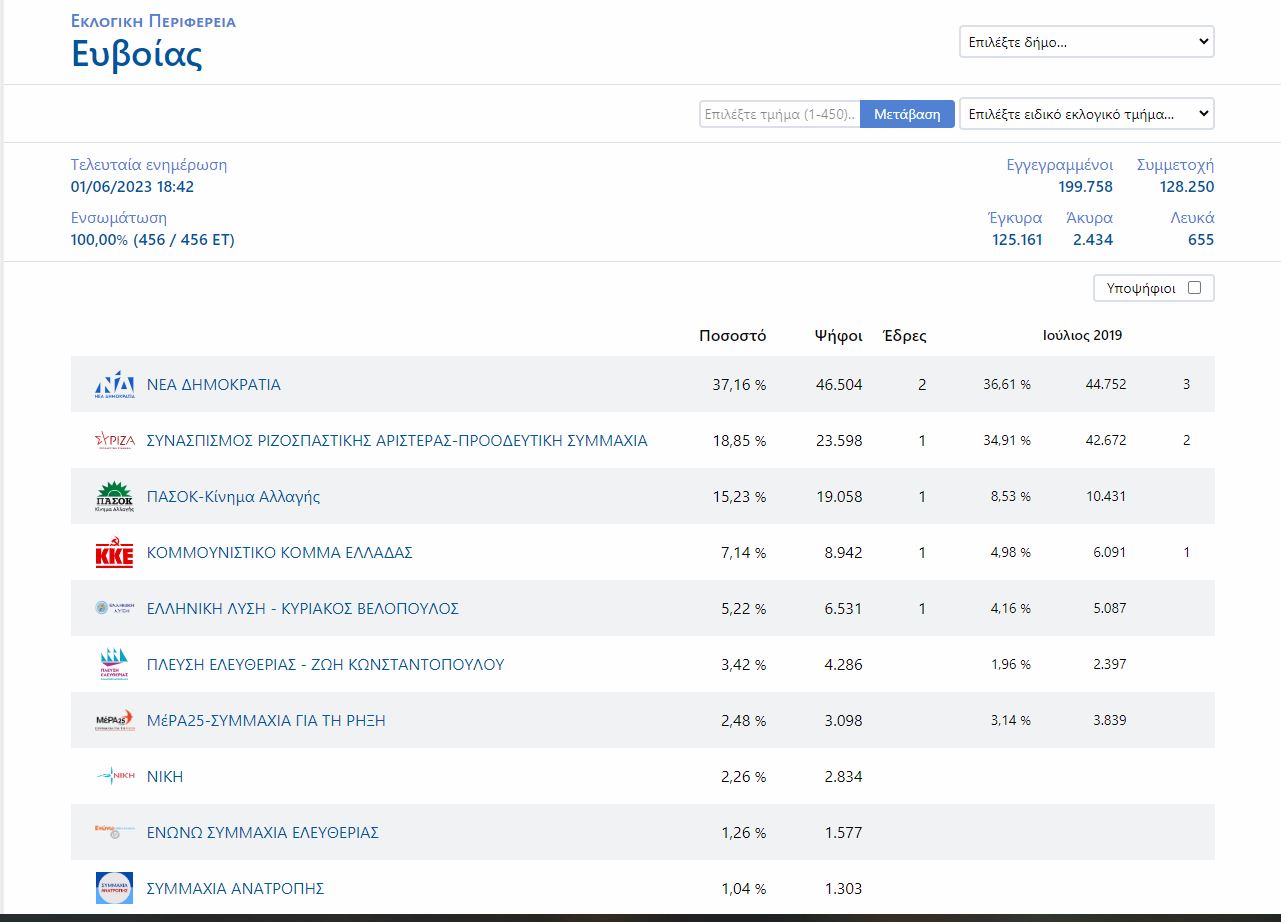Click the 2019 vote count 42.672
The width and height of the screenshot is (1281, 922).
[1106, 441]
